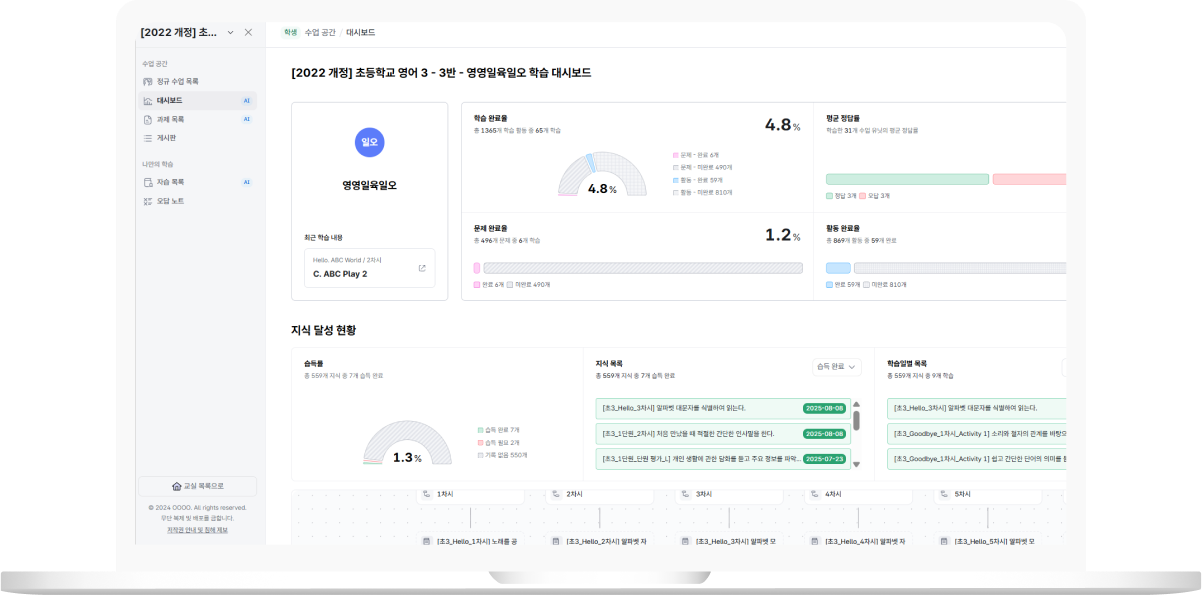Click the external link icon on C. ABC Play 2
The width and height of the screenshot is (1202, 595).
coord(421,268)
